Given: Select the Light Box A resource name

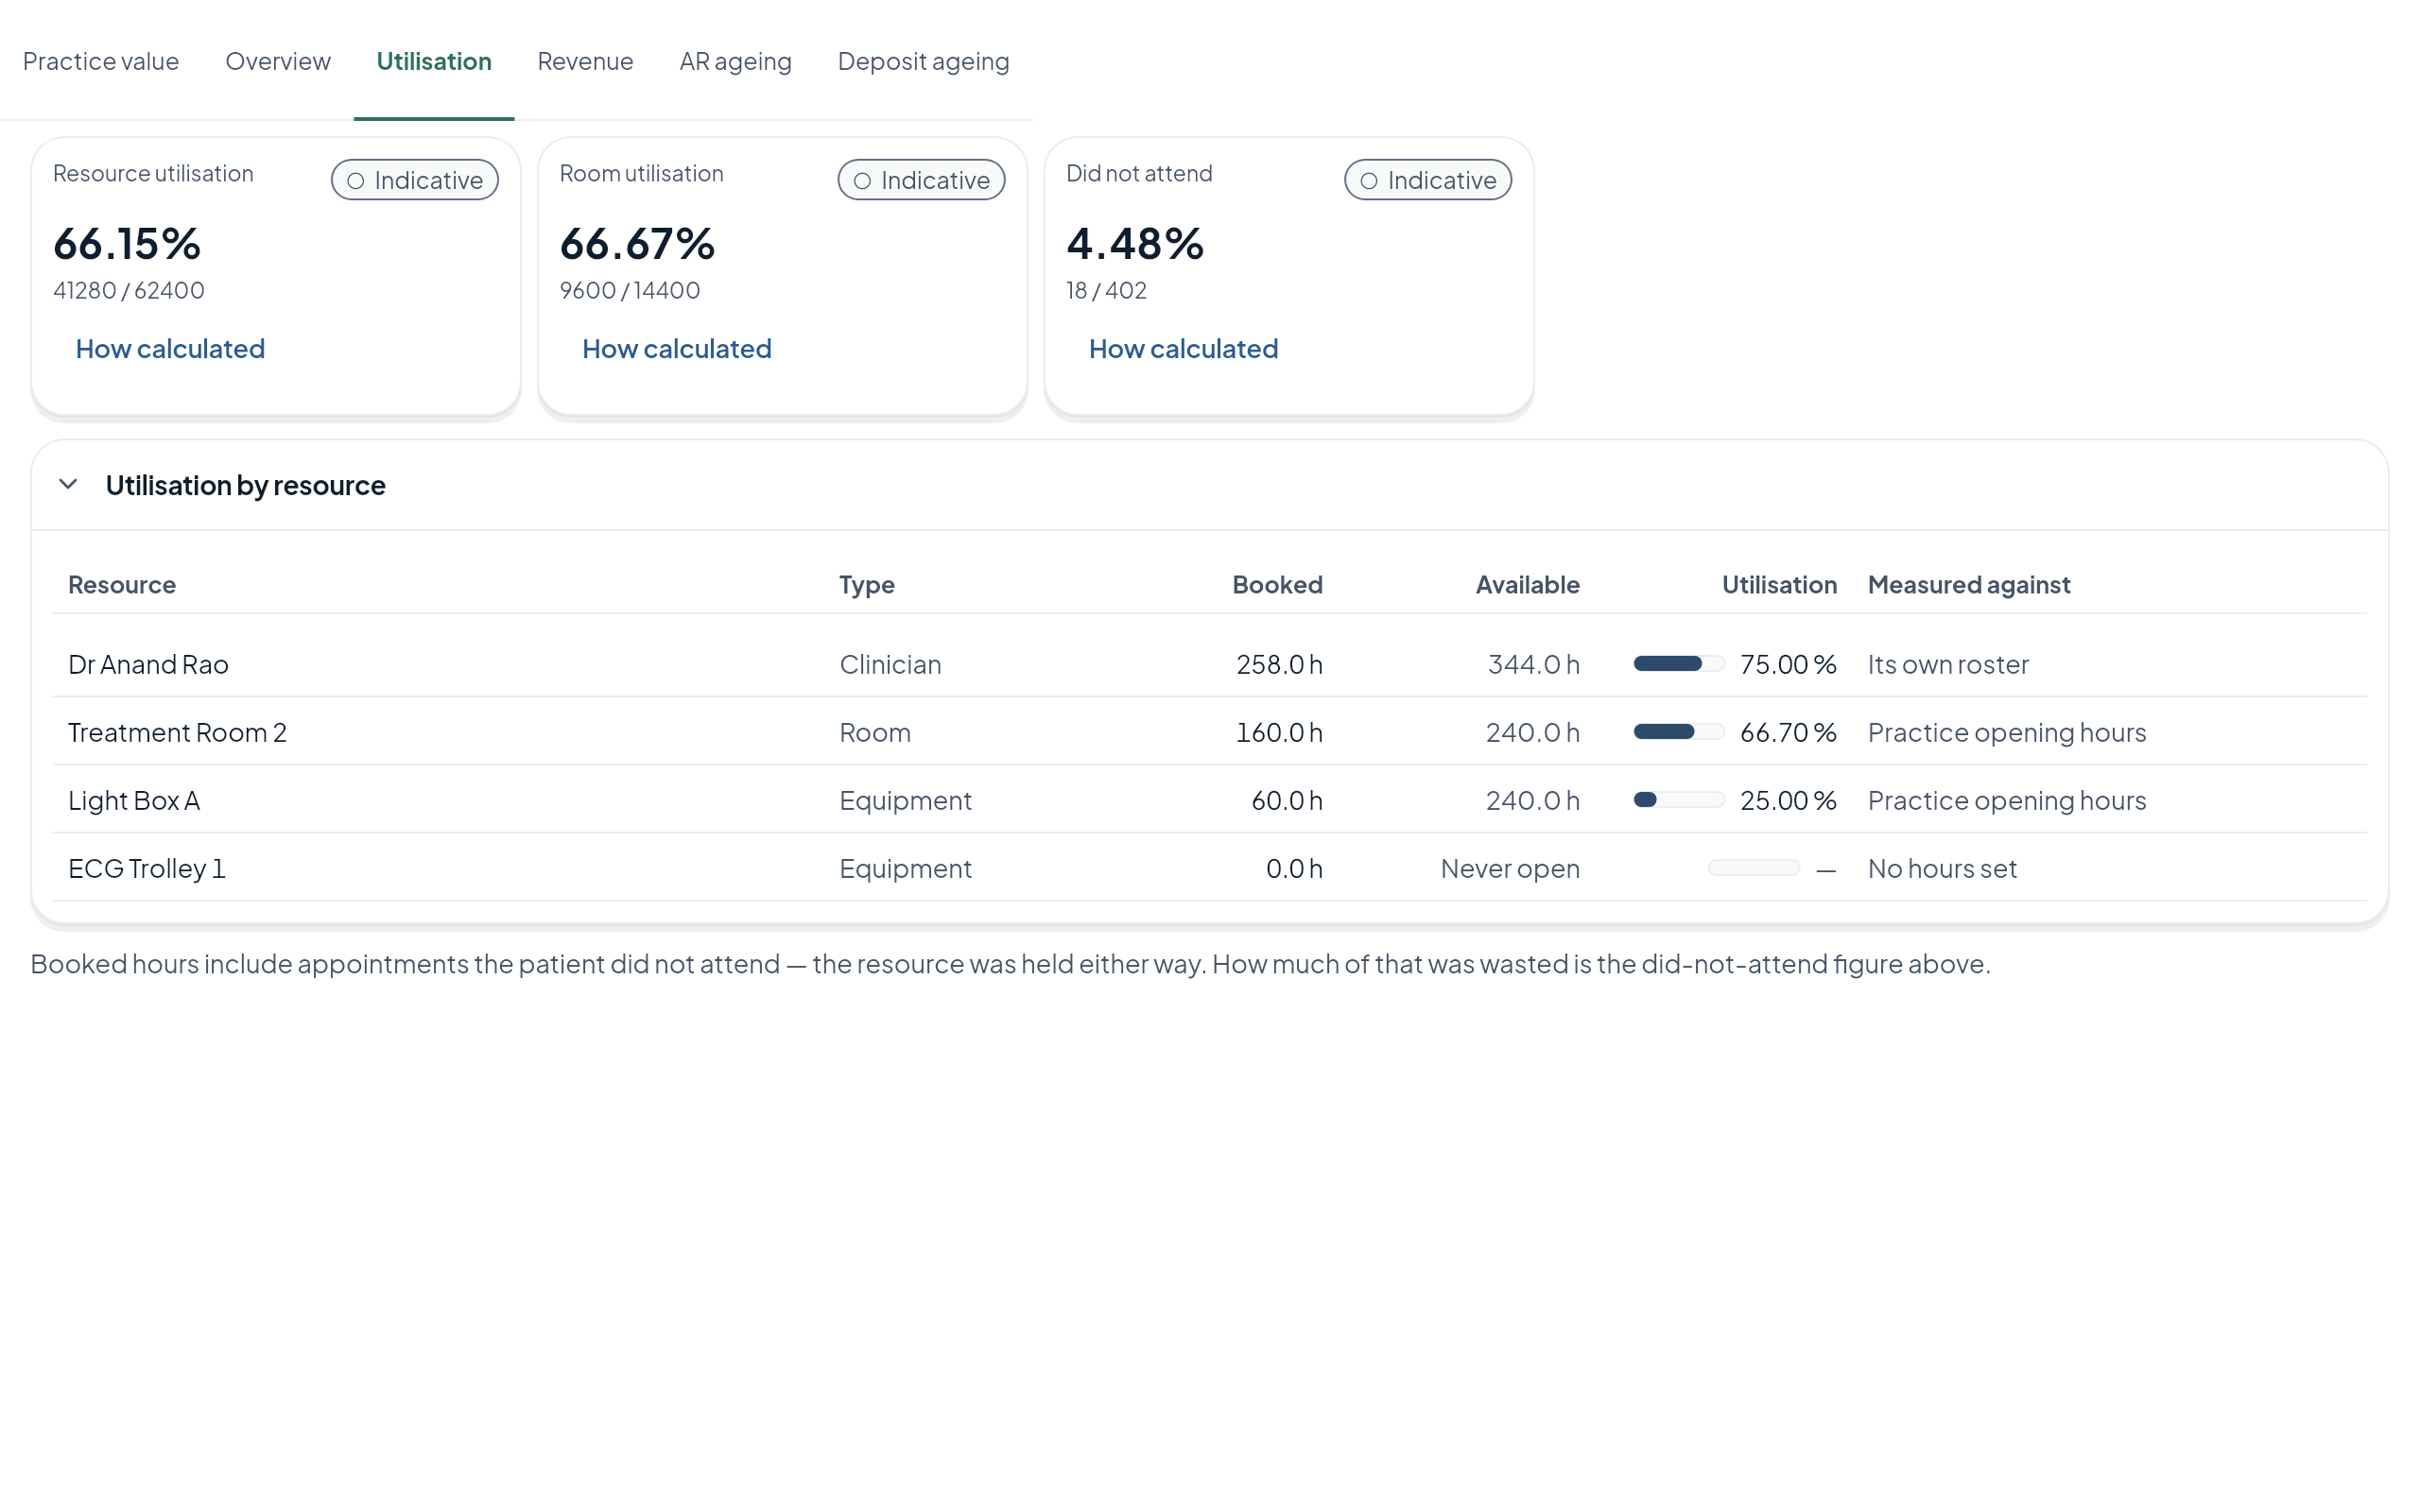Looking at the screenshot, I should (x=134, y=801).
